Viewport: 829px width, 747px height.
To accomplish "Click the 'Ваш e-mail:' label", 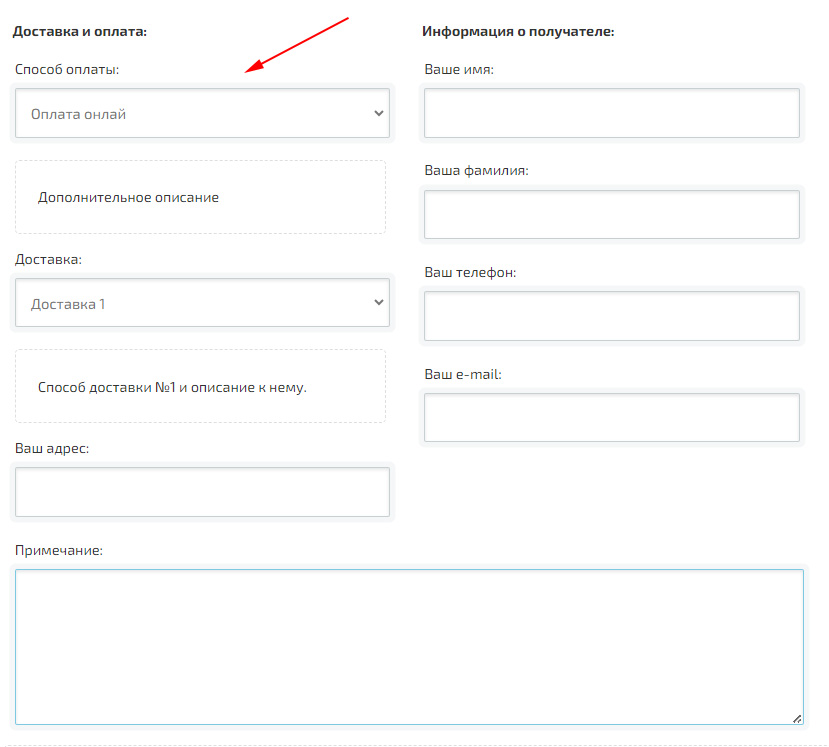I will 463,375.
